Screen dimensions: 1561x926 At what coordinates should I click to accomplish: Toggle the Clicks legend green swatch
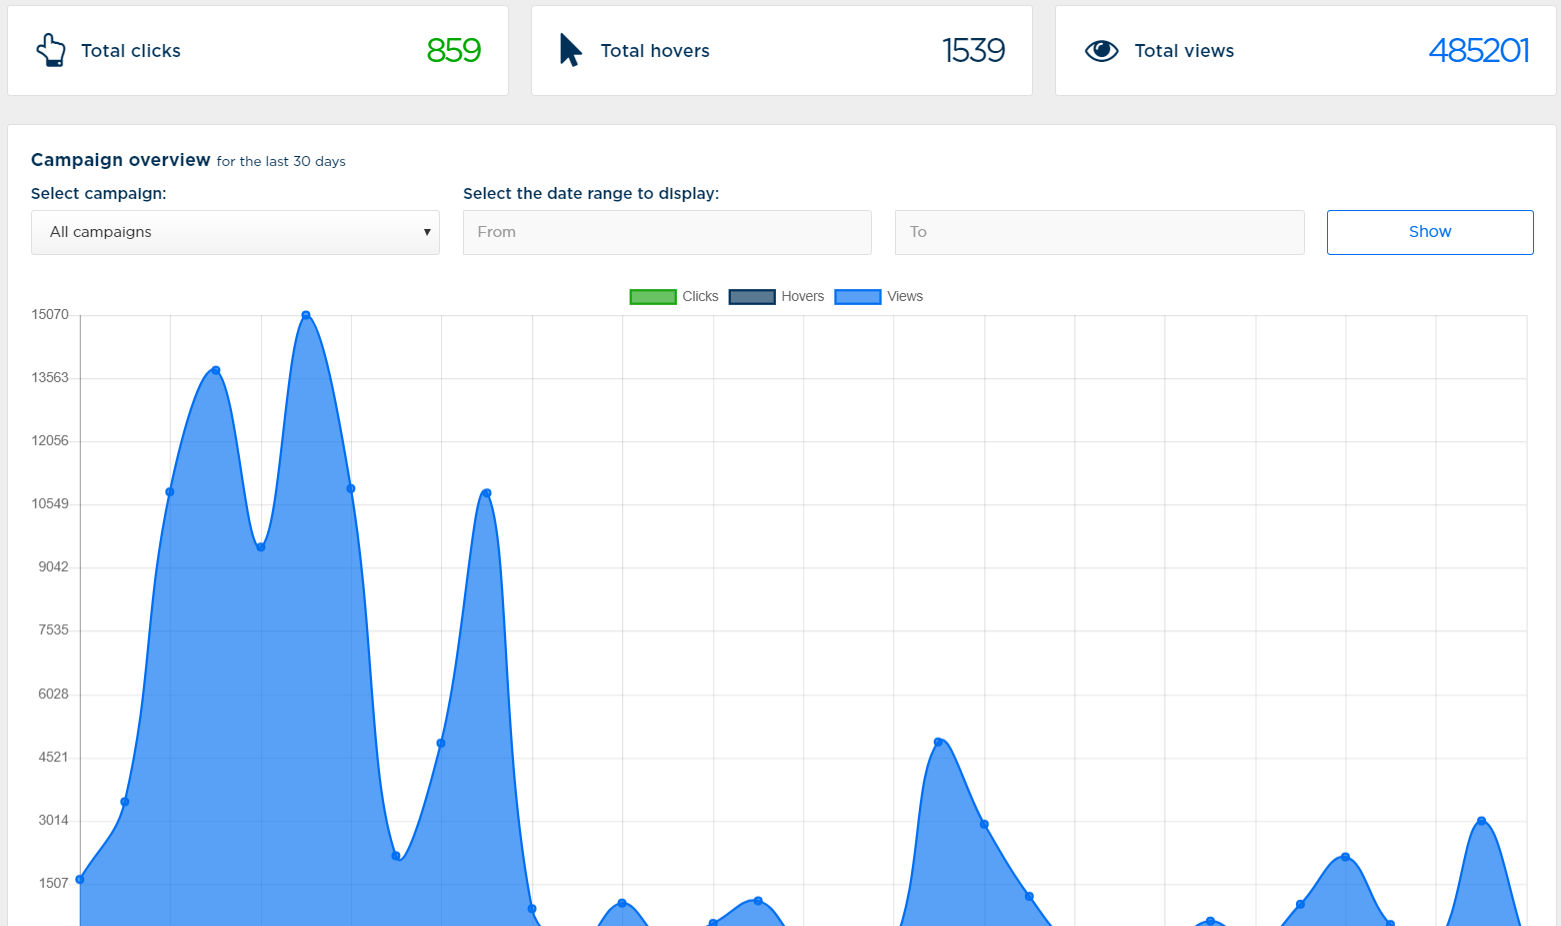(x=653, y=297)
